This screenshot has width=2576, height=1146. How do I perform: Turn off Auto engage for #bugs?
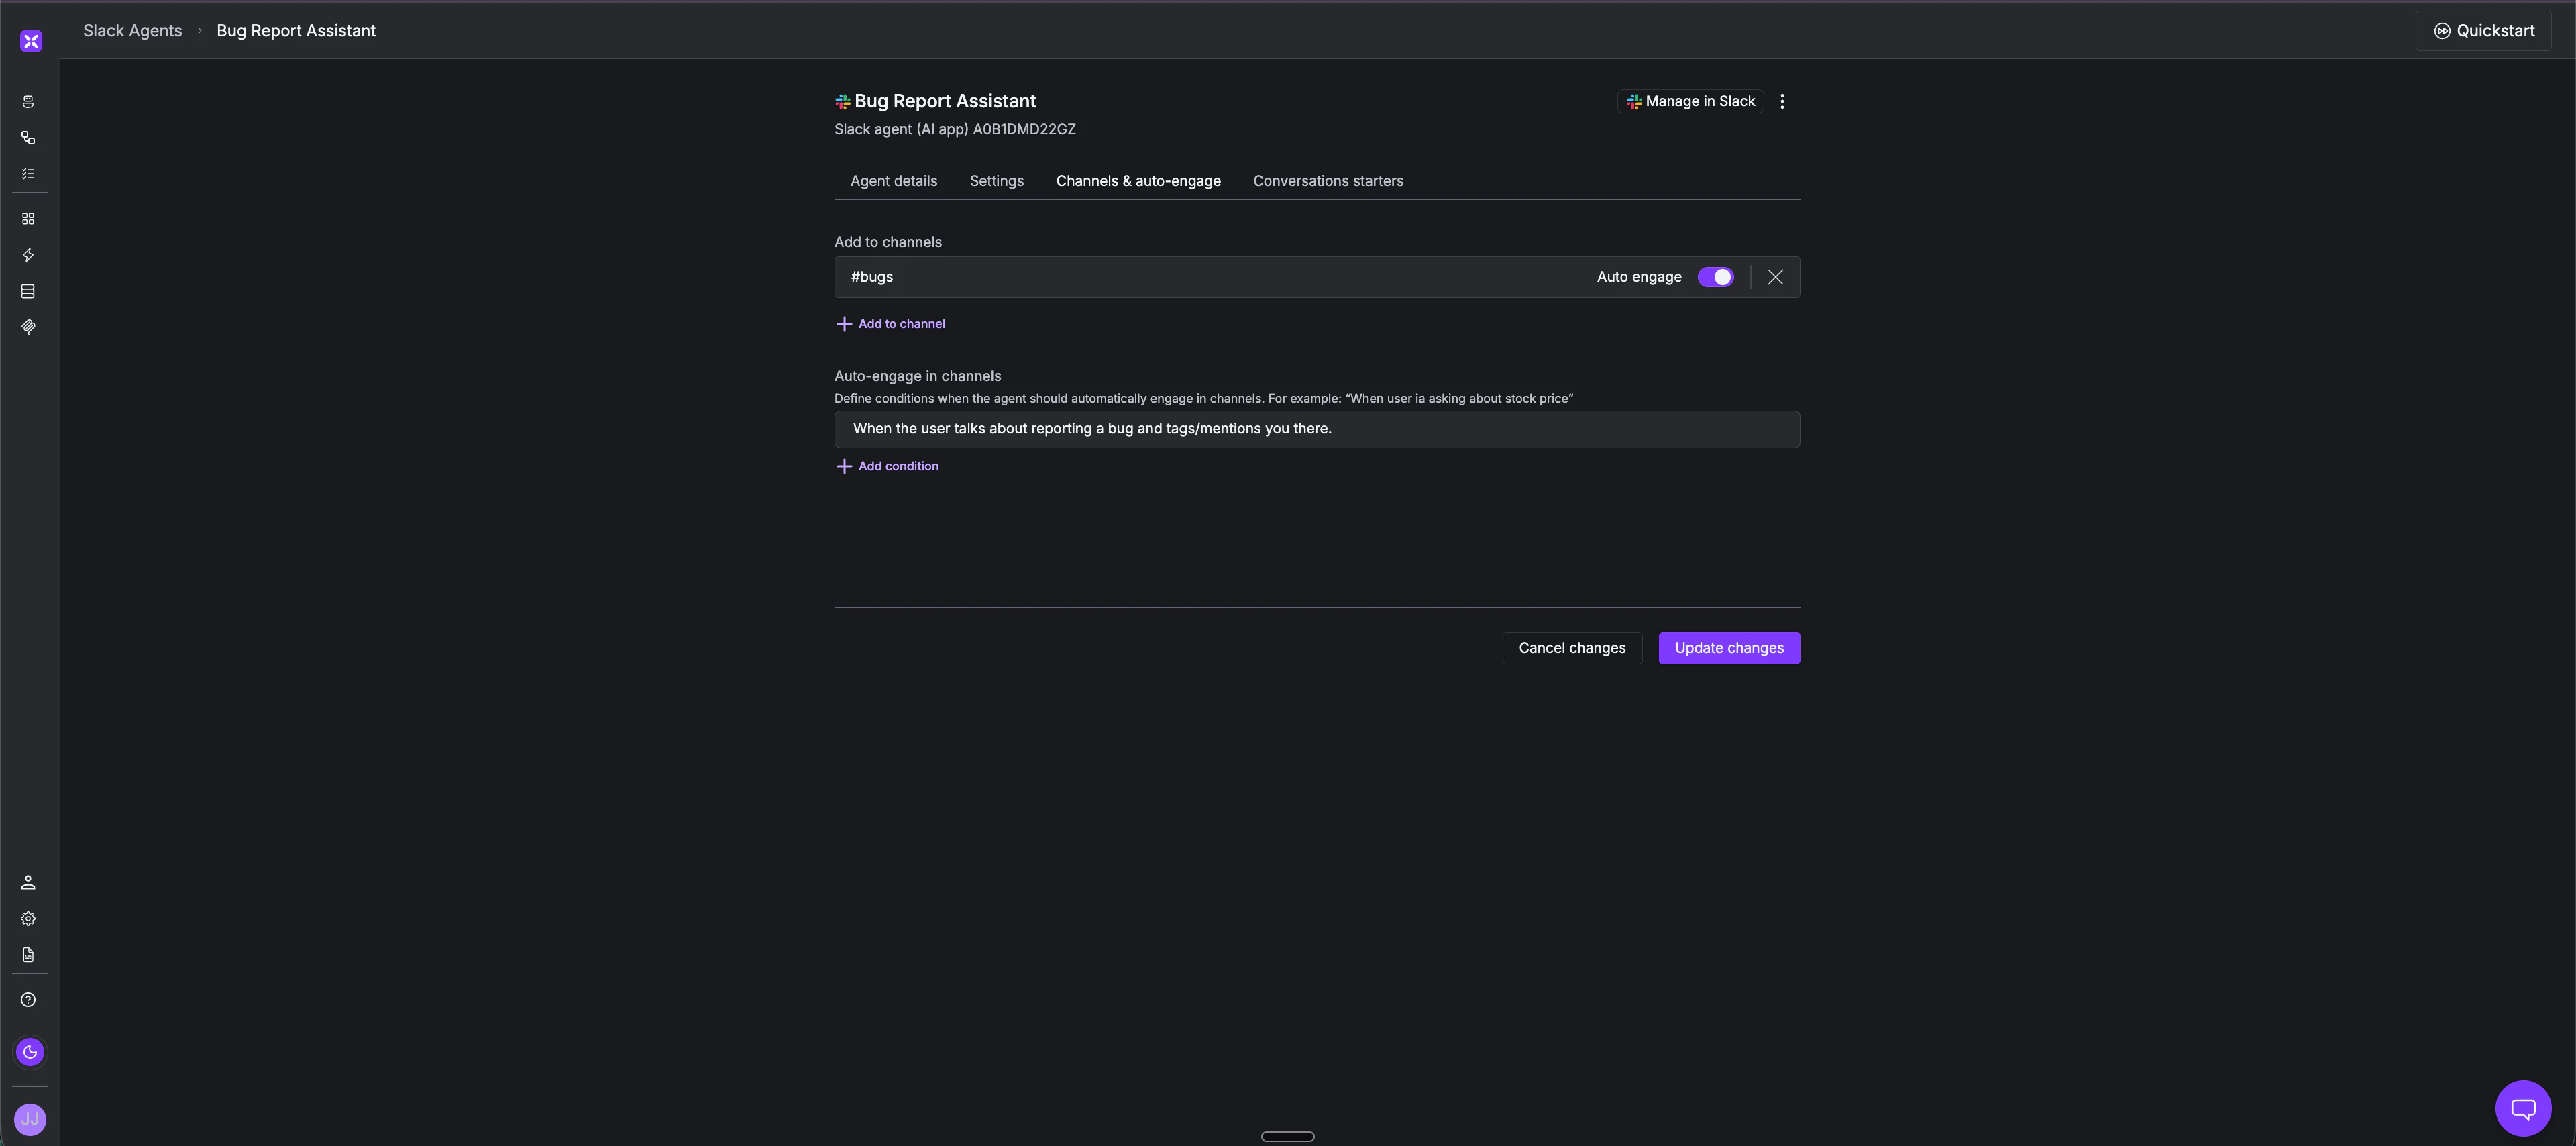[x=1716, y=277]
